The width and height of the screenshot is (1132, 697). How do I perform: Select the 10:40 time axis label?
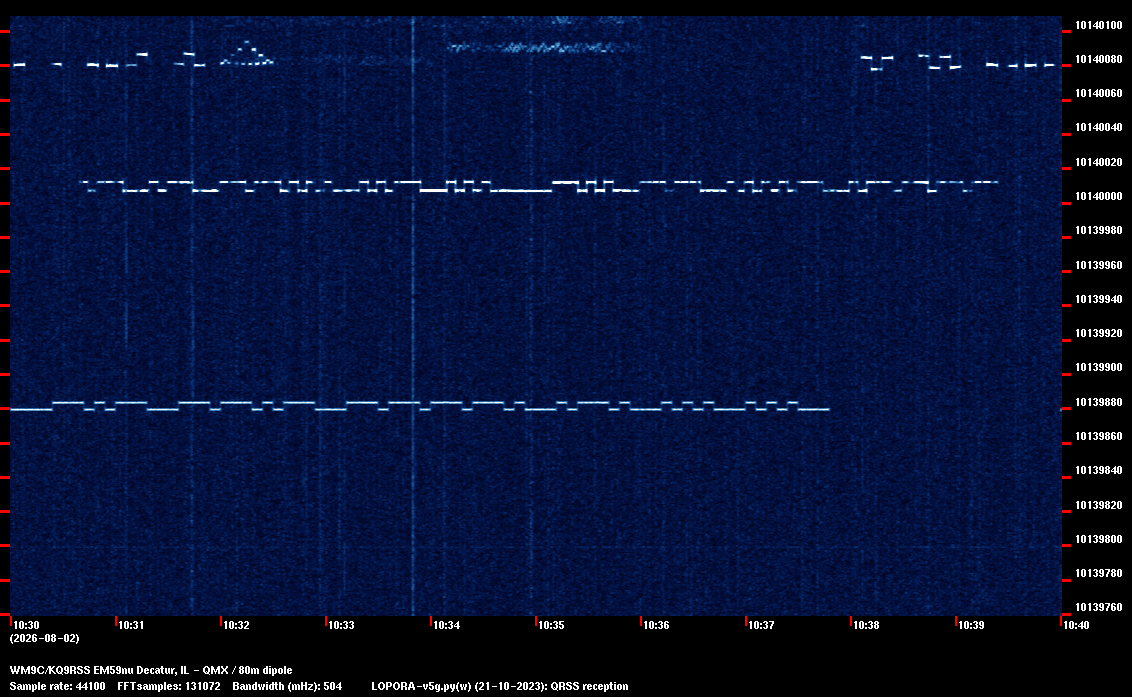[x=1076, y=625]
